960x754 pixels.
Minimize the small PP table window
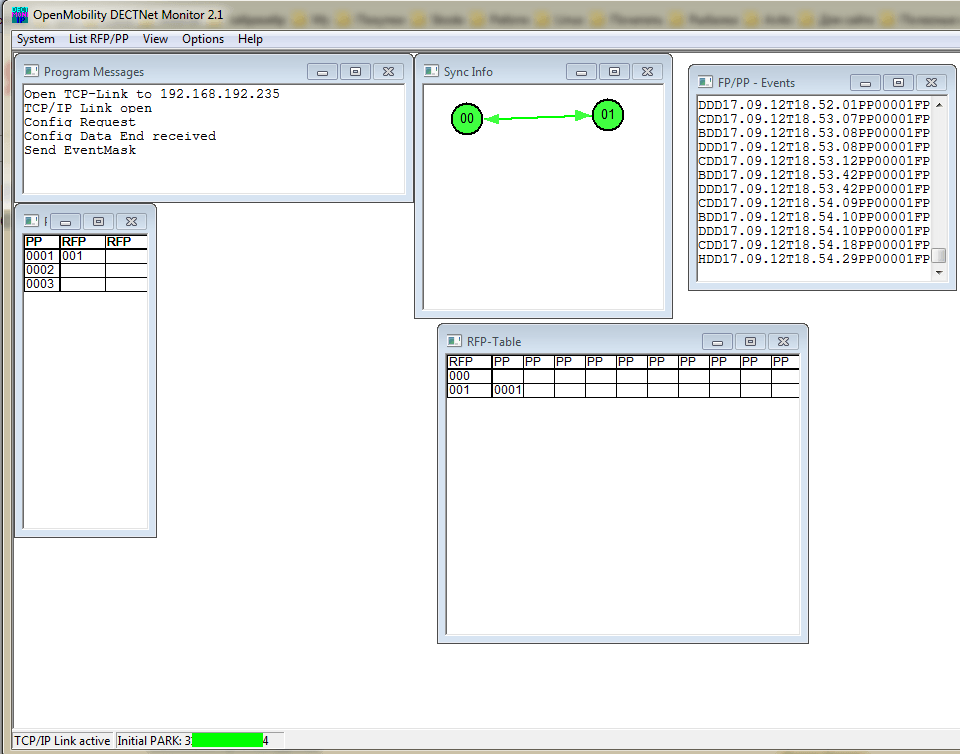(66, 222)
